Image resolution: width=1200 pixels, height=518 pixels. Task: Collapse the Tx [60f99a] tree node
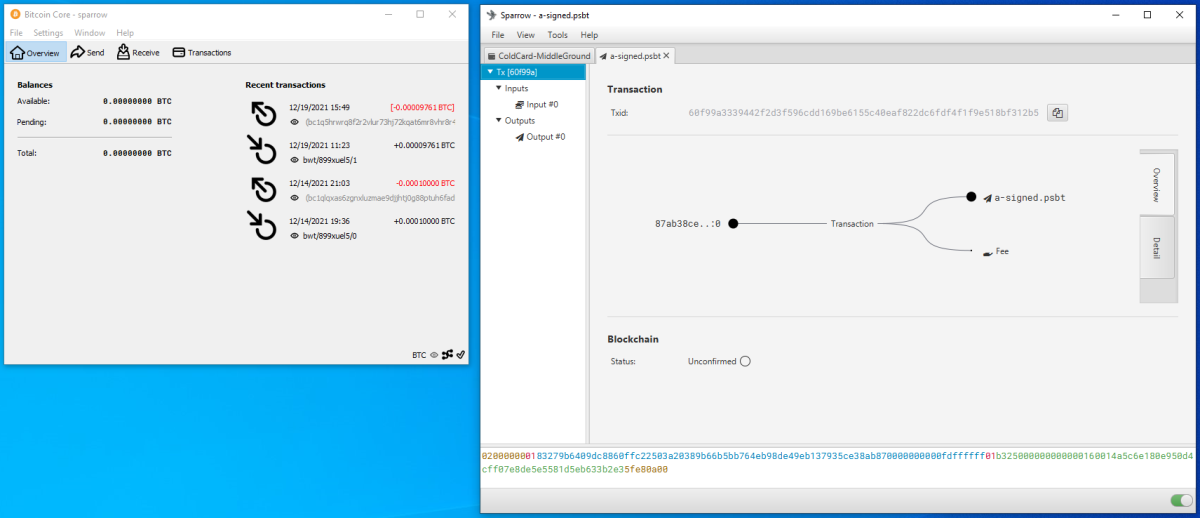pos(489,72)
